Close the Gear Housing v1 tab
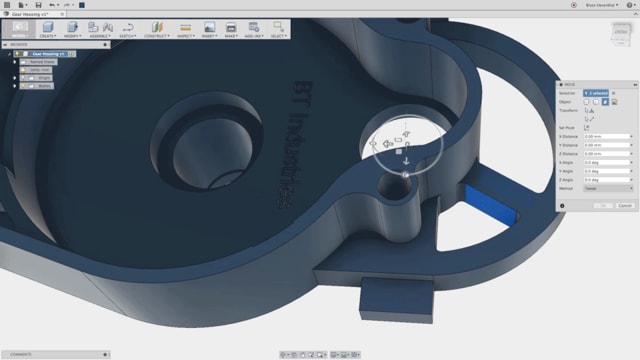 click(x=62, y=14)
